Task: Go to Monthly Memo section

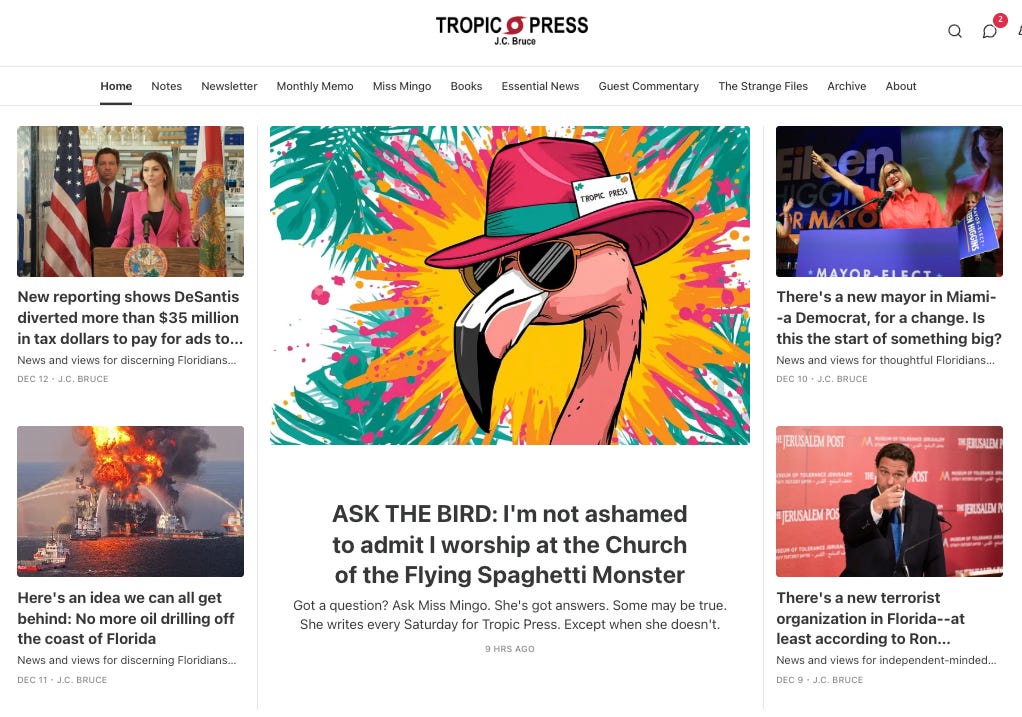Action: click(x=315, y=86)
